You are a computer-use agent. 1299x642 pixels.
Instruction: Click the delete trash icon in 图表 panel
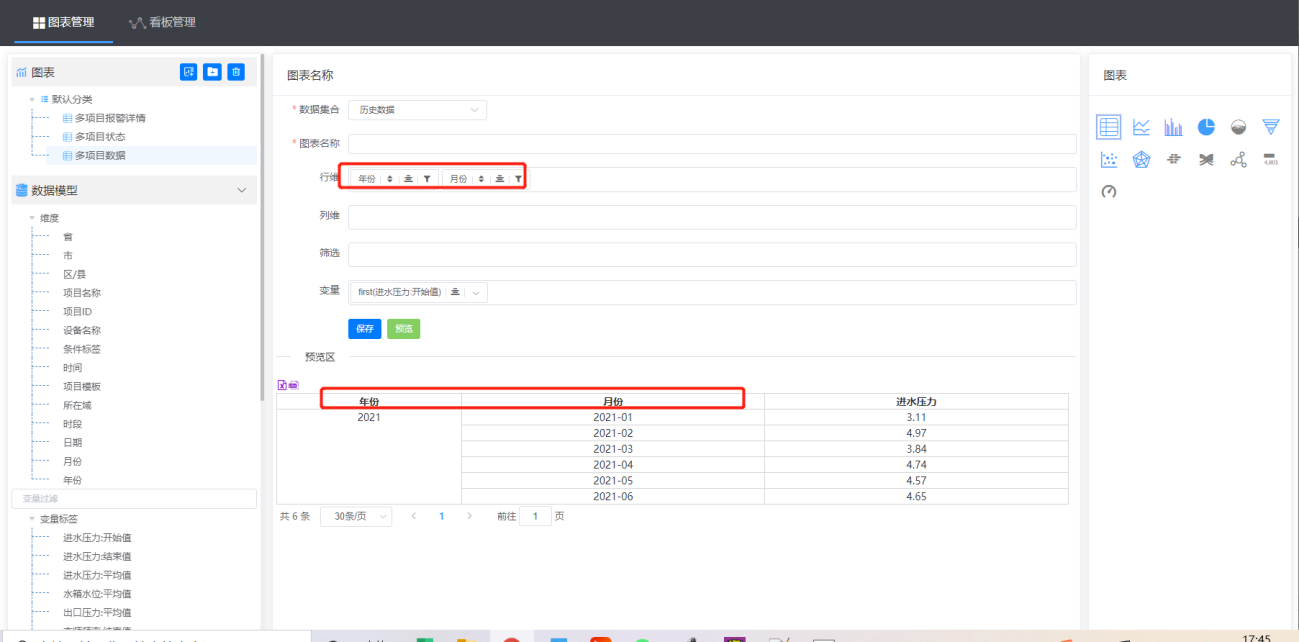point(236,72)
